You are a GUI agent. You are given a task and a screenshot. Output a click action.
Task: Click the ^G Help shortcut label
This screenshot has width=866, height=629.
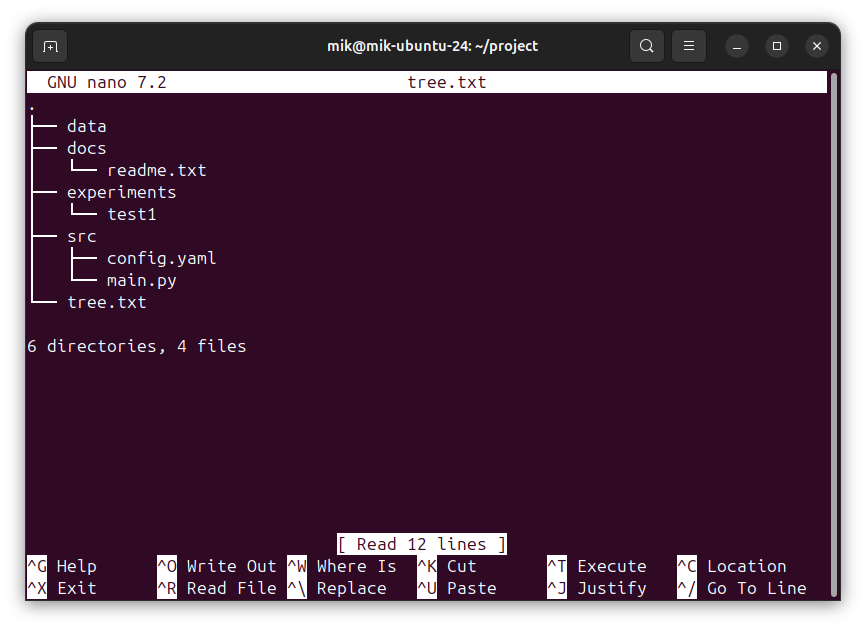pyautogui.click(x=62, y=566)
